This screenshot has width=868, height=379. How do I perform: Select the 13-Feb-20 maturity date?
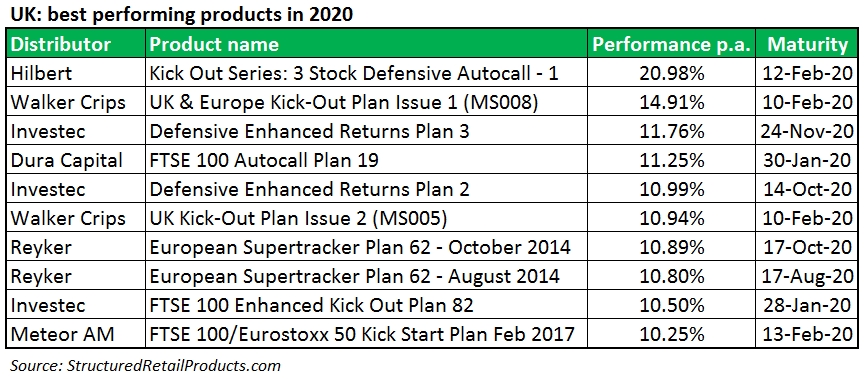[x=807, y=334]
